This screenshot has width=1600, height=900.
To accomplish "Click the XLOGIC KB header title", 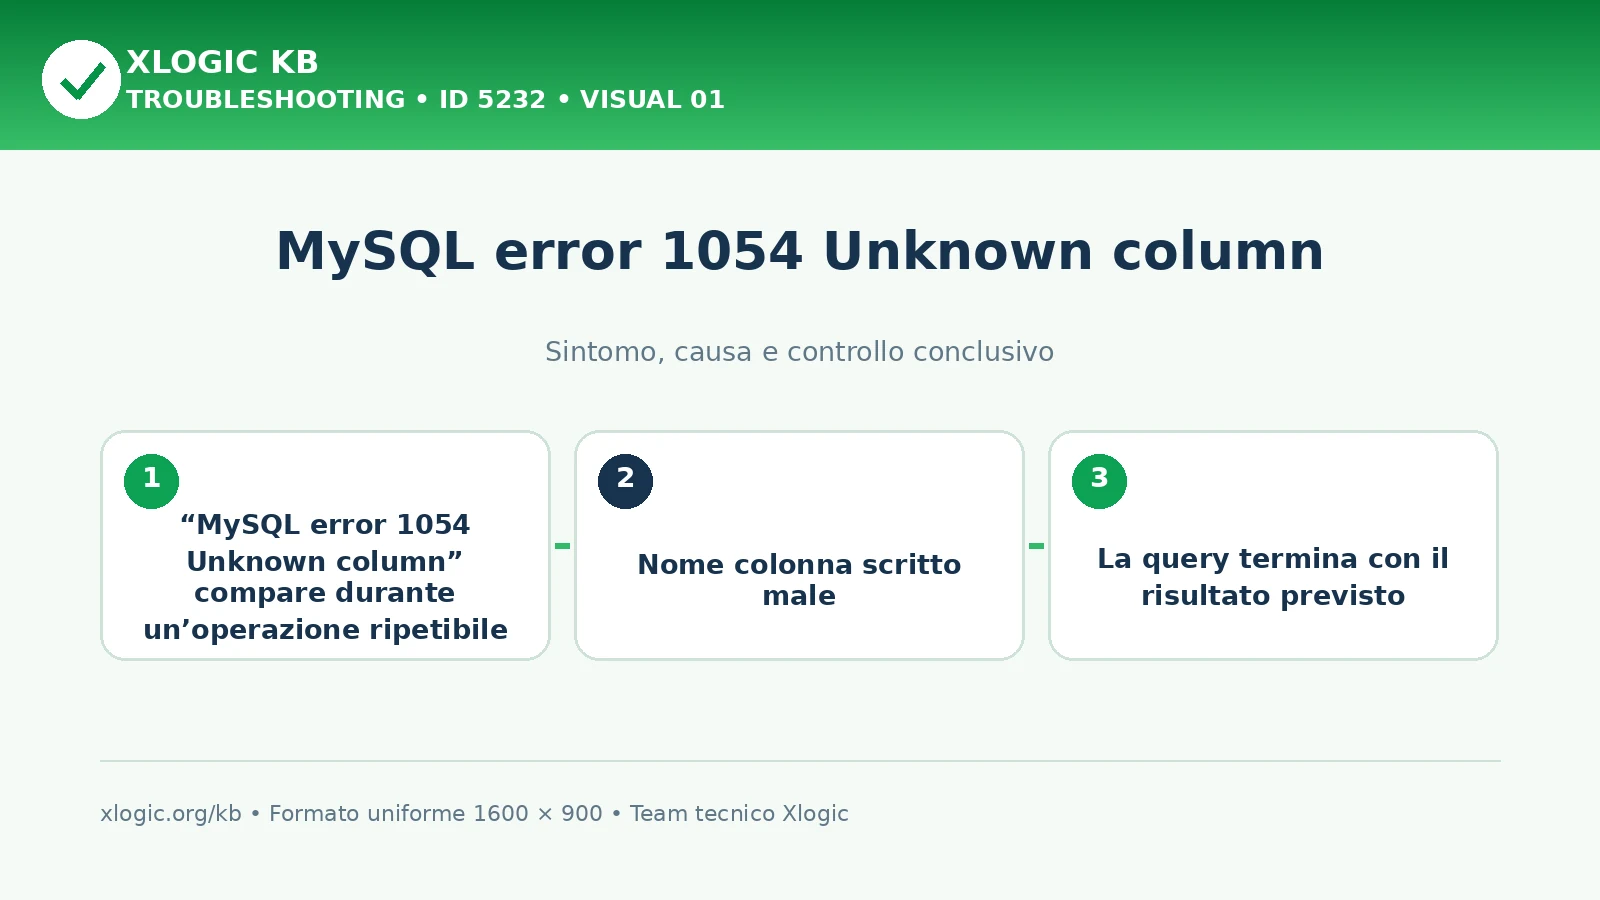I will pyautogui.click(x=222, y=62).
